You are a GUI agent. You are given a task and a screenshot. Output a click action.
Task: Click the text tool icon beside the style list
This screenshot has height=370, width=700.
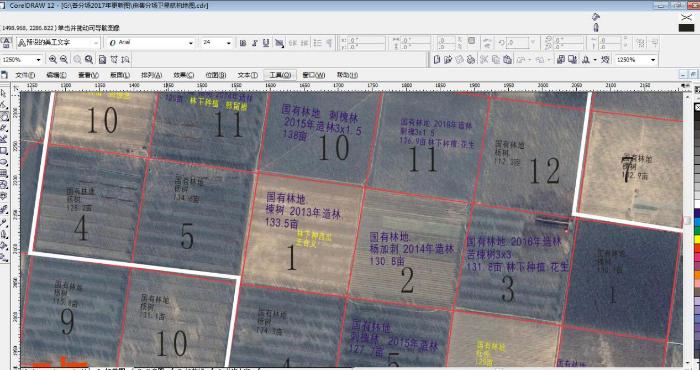pyautogui.click(x=6, y=43)
